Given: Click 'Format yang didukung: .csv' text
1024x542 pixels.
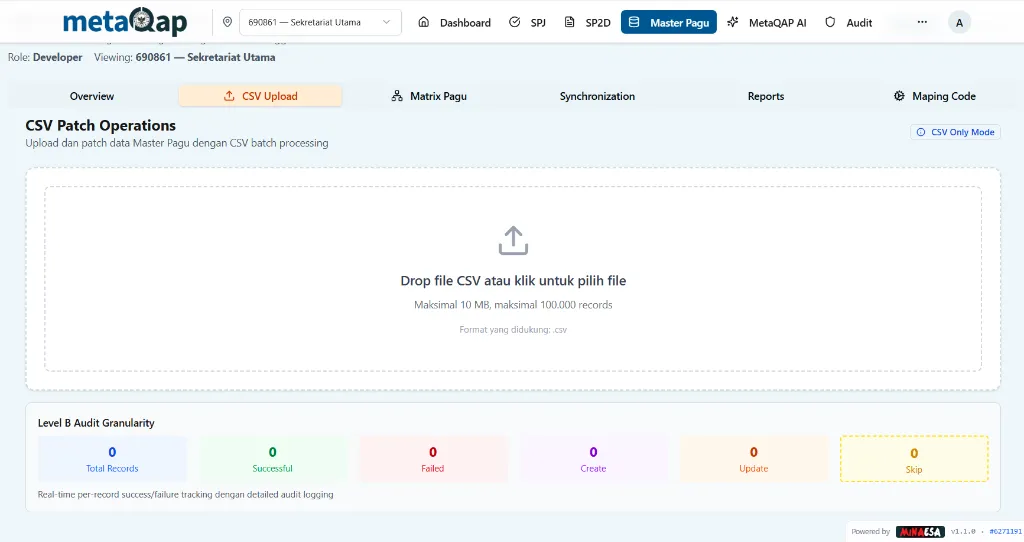Looking at the screenshot, I should [513, 330].
